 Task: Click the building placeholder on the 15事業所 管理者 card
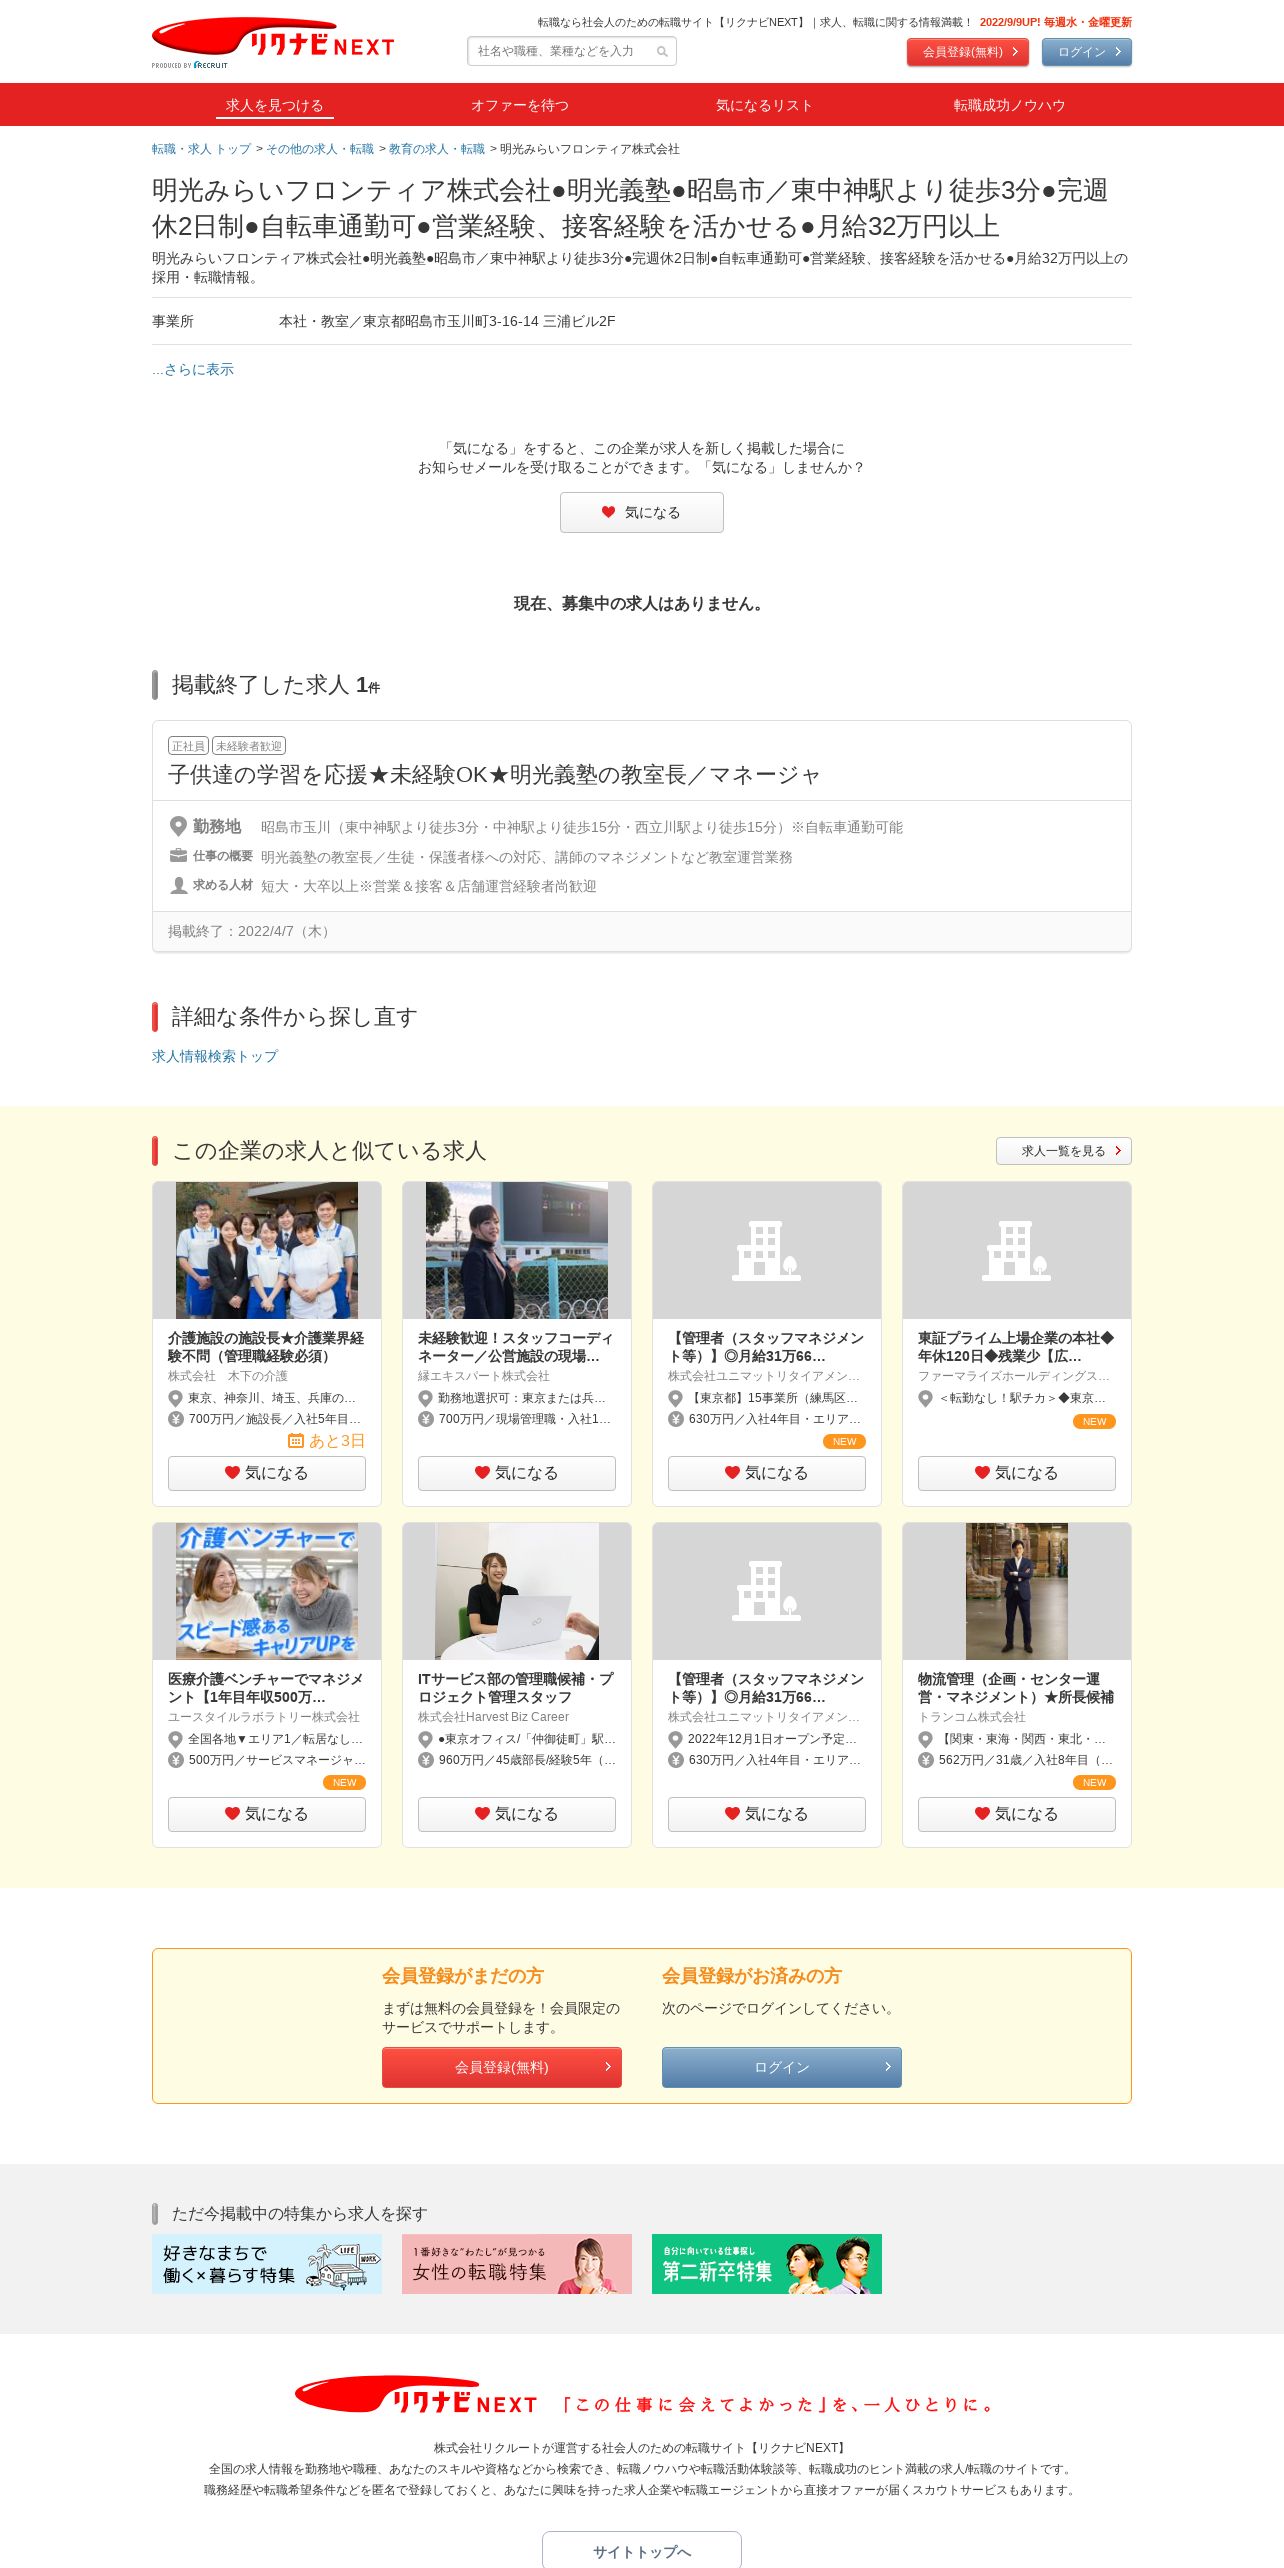point(767,1250)
